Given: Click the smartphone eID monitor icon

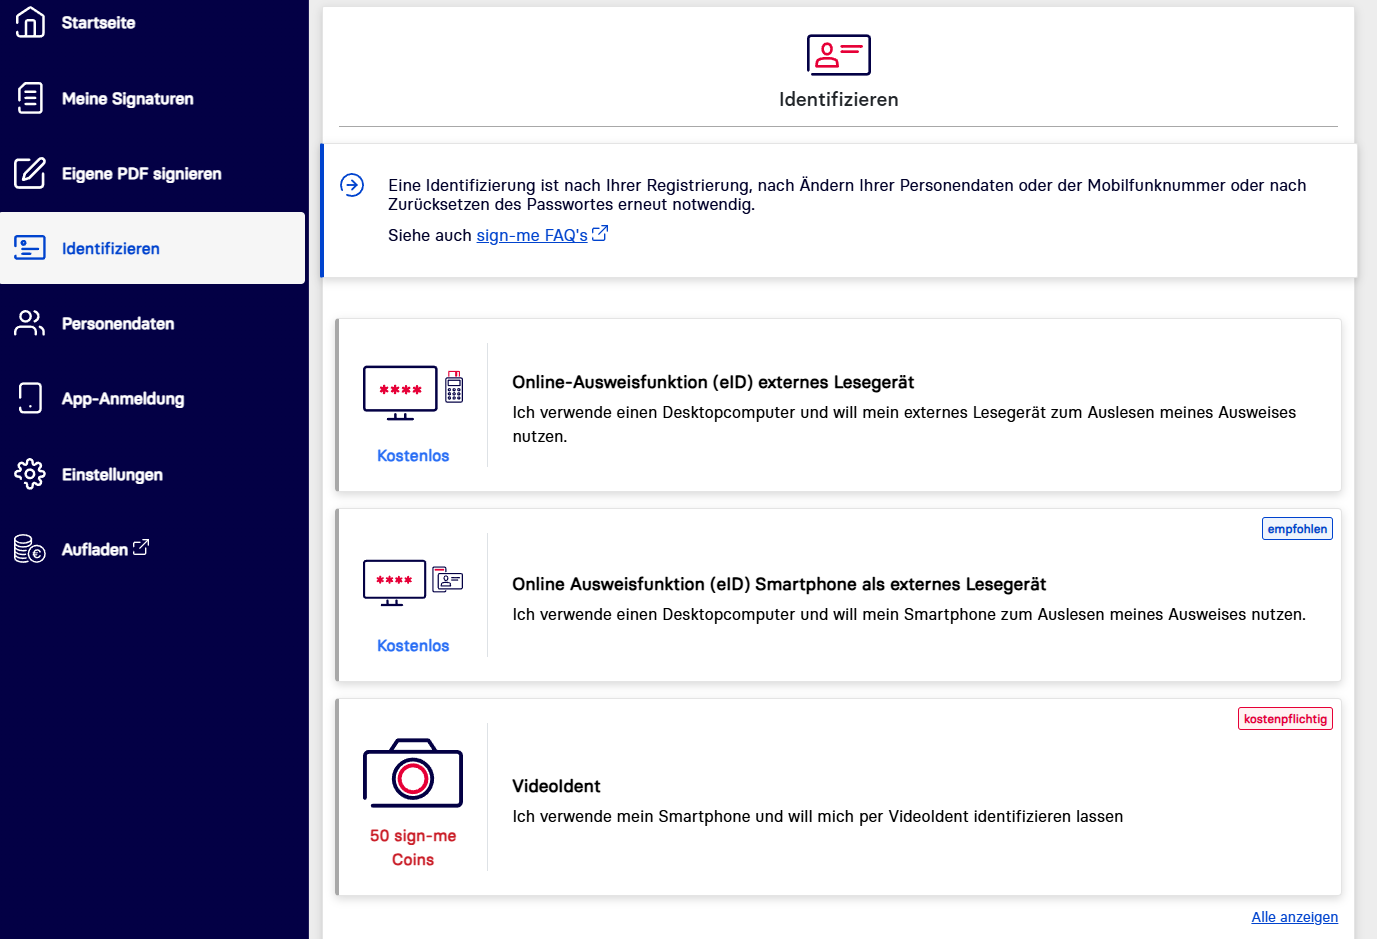Looking at the screenshot, I should [x=395, y=583].
